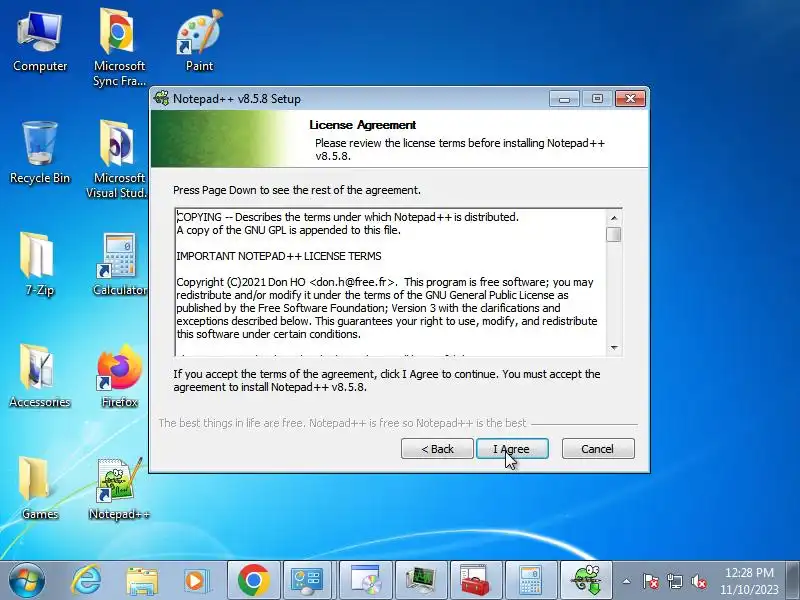Open the Control Panel taskbar item
The height and width of the screenshot is (600, 800).
(x=308, y=580)
